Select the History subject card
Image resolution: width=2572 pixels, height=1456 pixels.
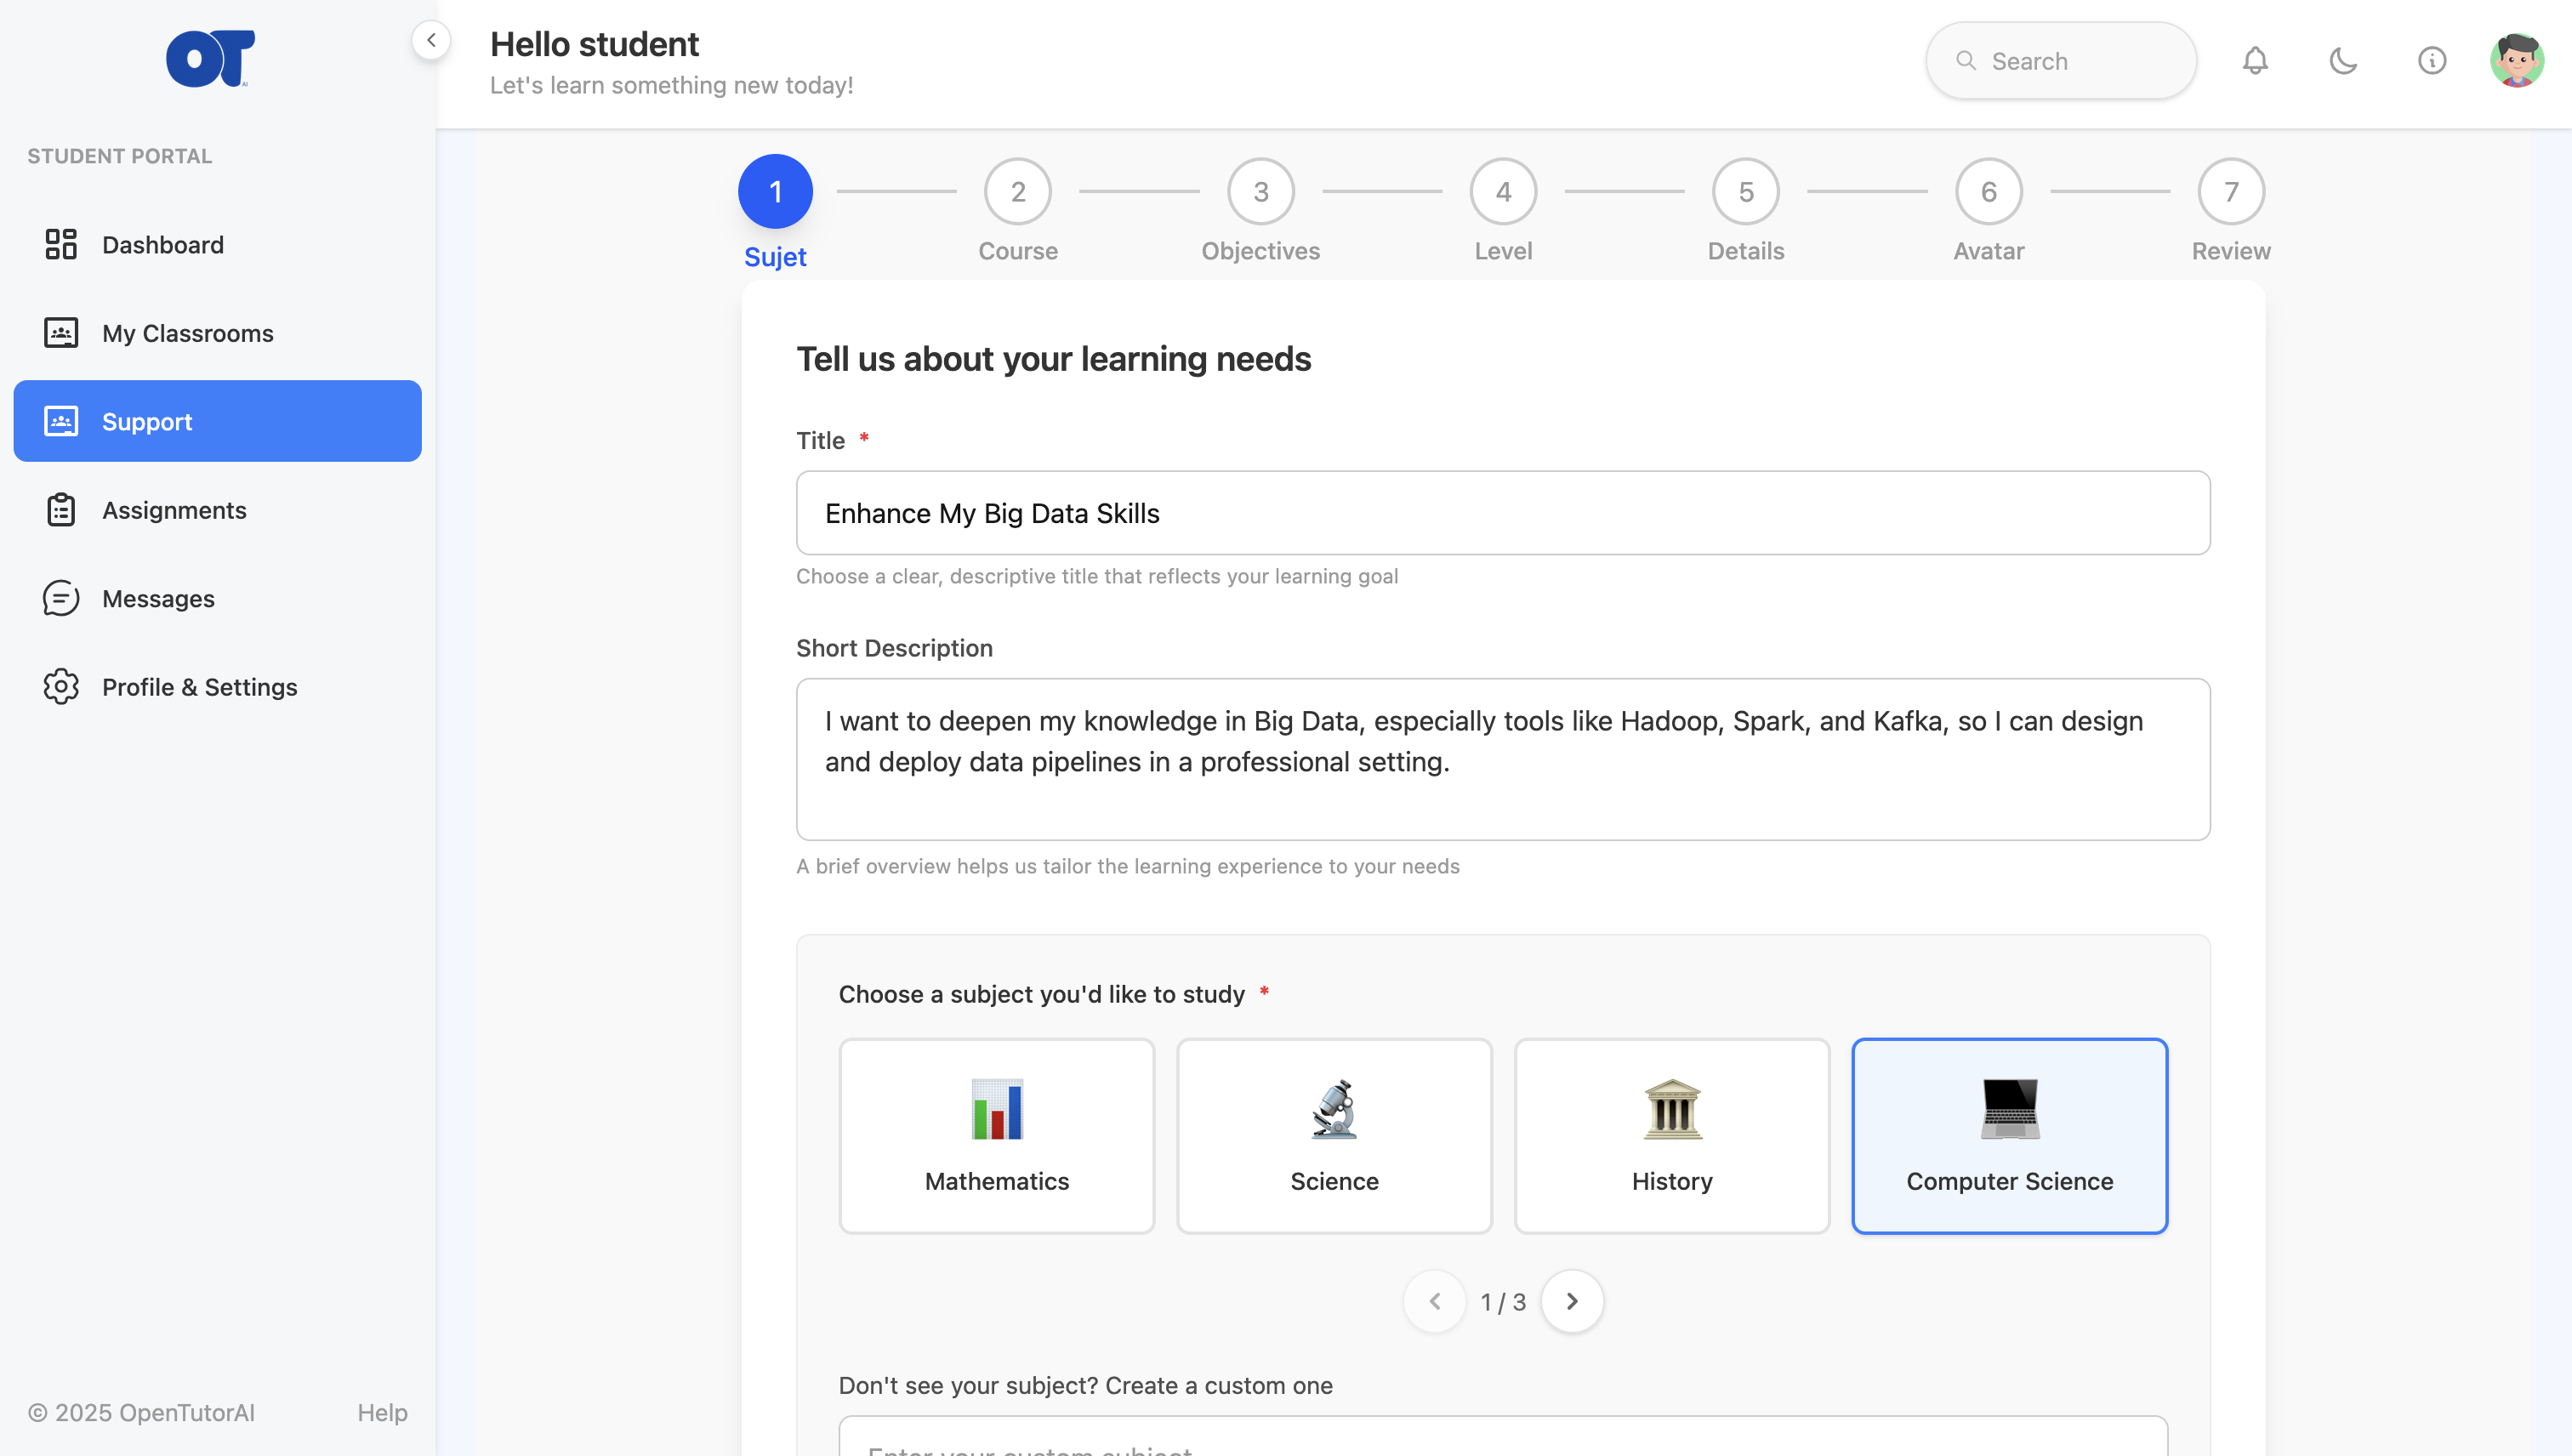tap(1671, 1135)
